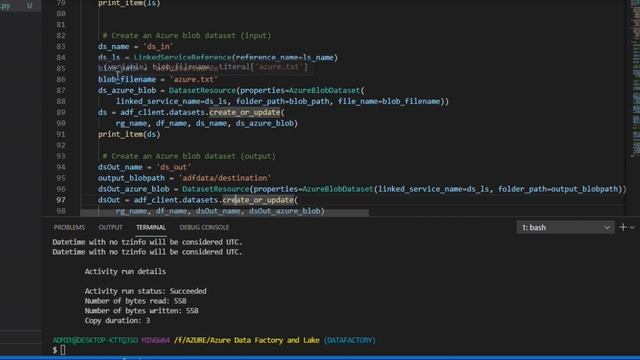Click 'Number of bytes read: 558' line
The height and width of the screenshot is (360, 640).
coord(136,301)
